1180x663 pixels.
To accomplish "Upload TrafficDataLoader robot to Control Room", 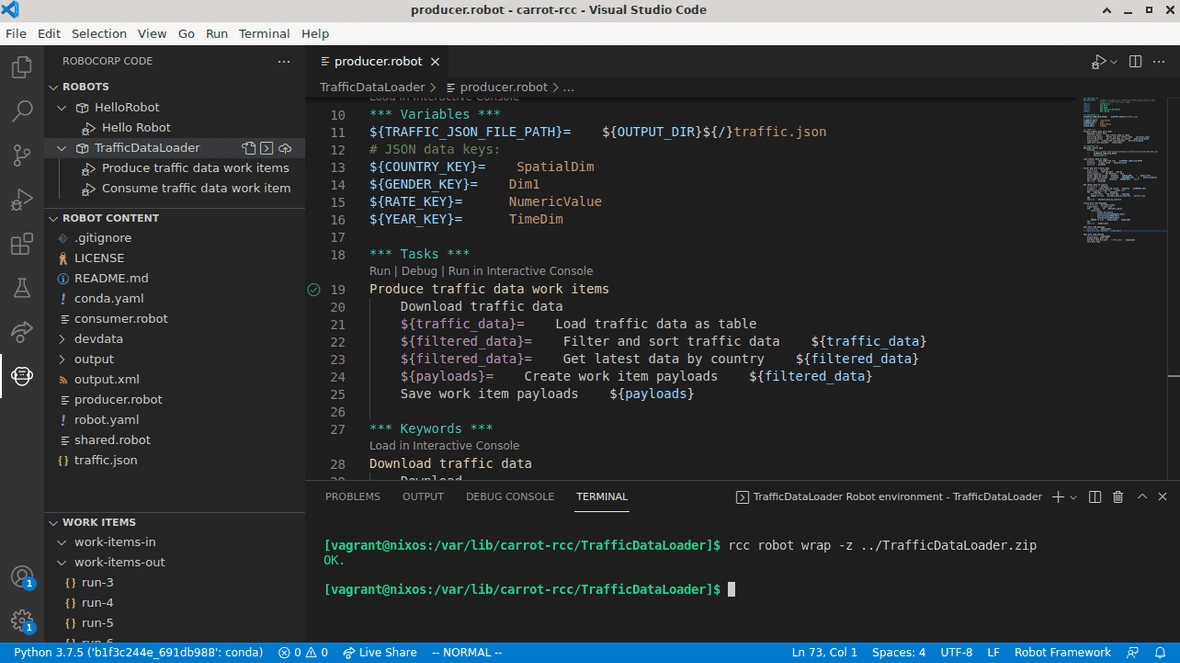I will (284, 147).
